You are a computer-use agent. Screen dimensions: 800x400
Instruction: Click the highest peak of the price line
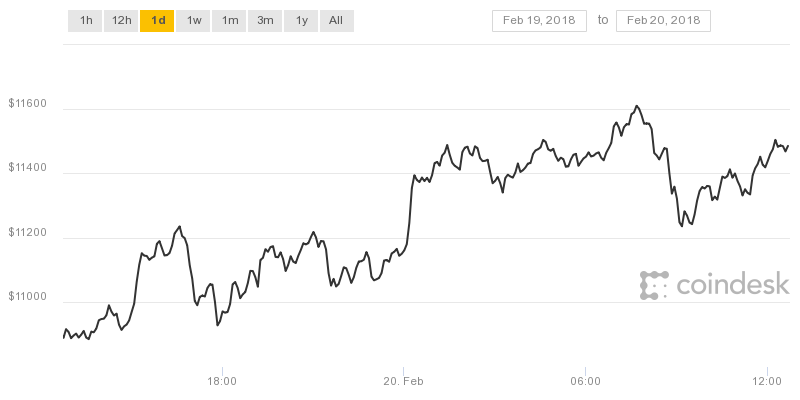(x=637, y=105)
